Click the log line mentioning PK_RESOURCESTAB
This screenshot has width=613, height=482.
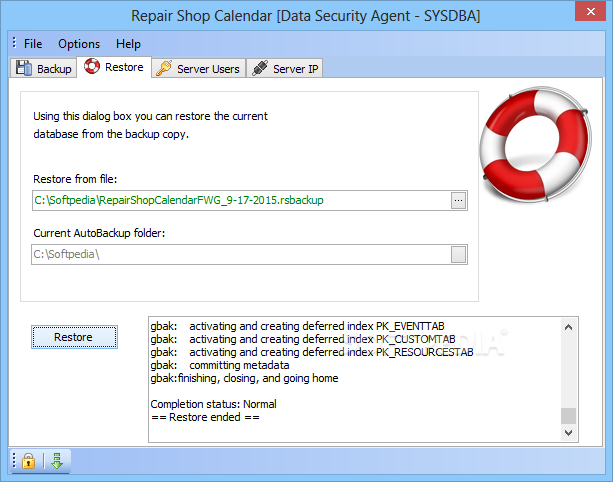point(312,352)
